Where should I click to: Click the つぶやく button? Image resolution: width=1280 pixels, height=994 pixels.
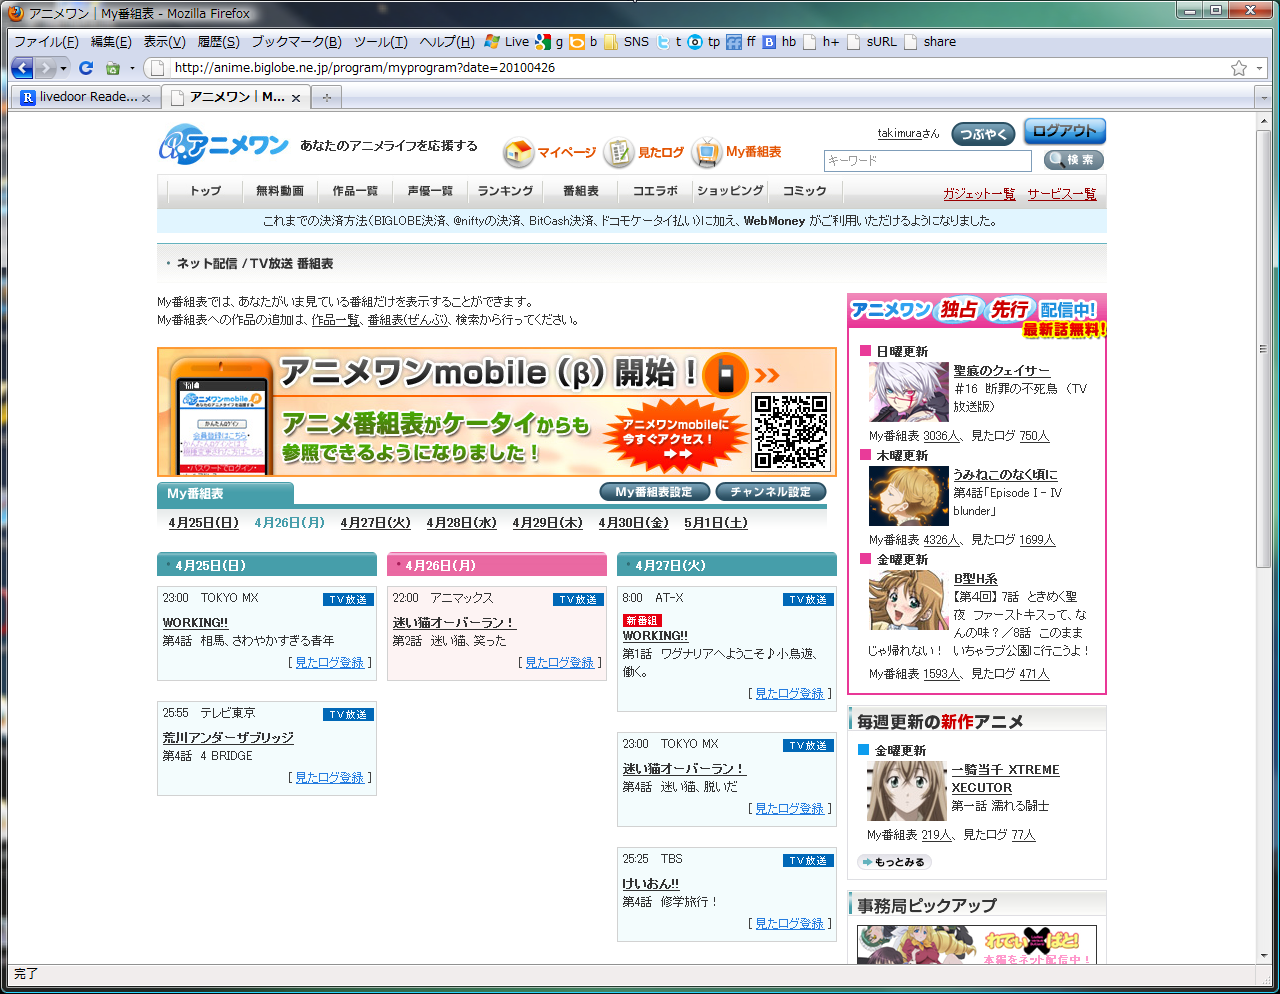[984, 134]
